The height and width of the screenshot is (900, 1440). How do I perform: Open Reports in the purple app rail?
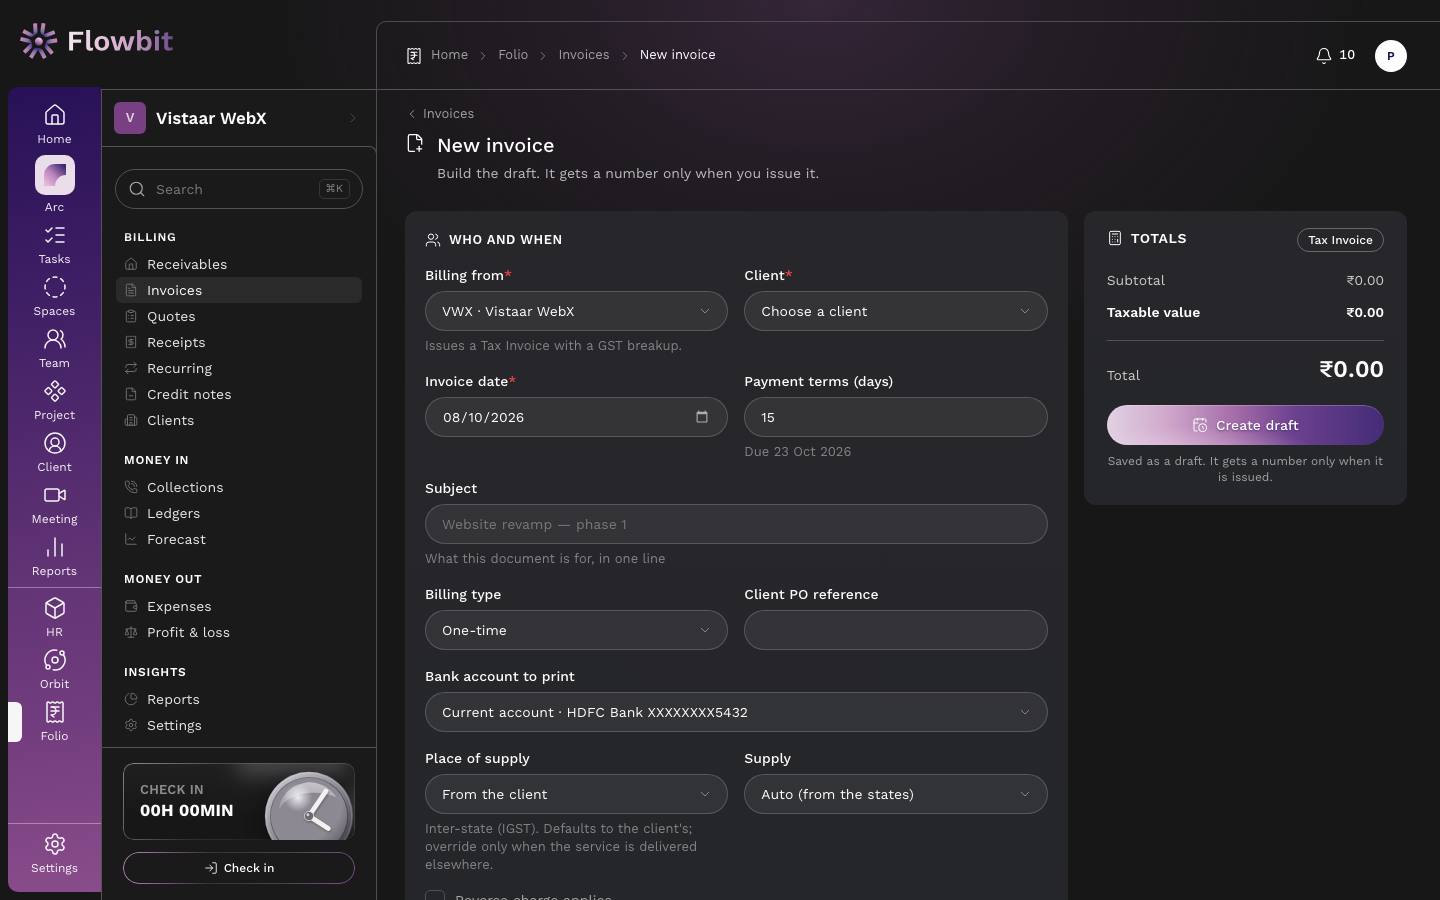point(54,557)
